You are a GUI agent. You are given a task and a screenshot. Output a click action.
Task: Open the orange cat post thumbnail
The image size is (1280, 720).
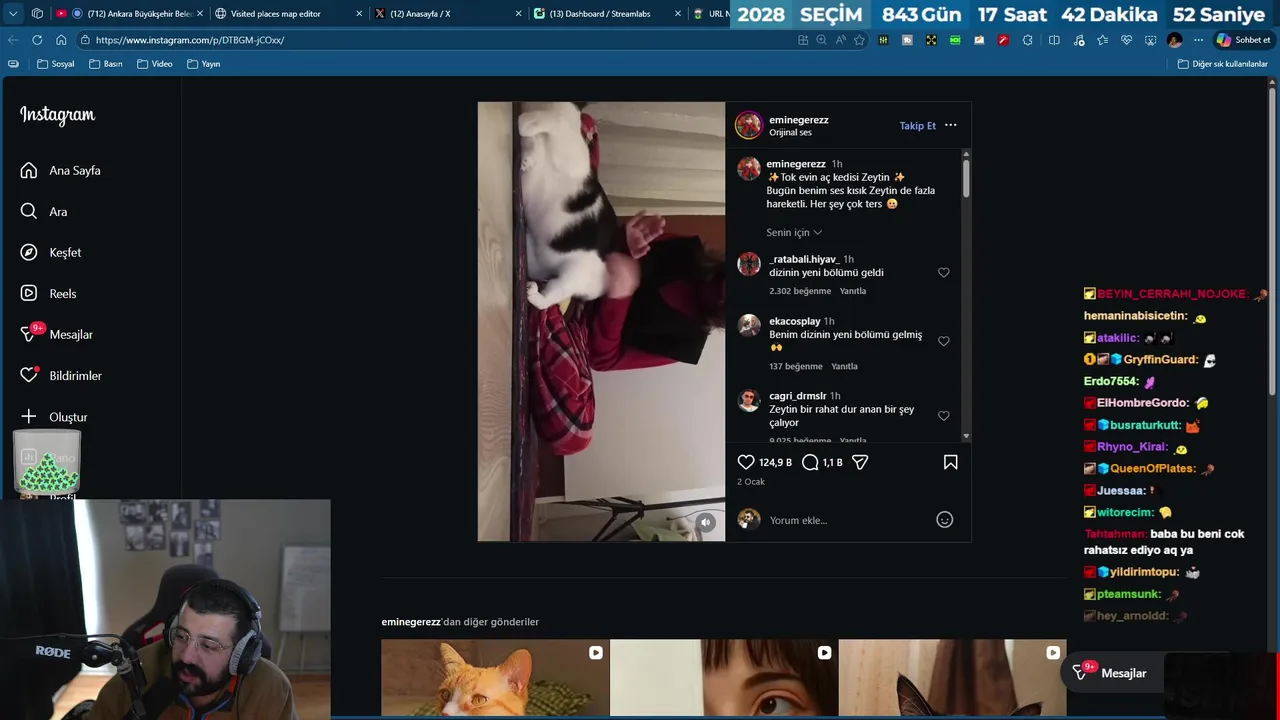pos(495,678)
